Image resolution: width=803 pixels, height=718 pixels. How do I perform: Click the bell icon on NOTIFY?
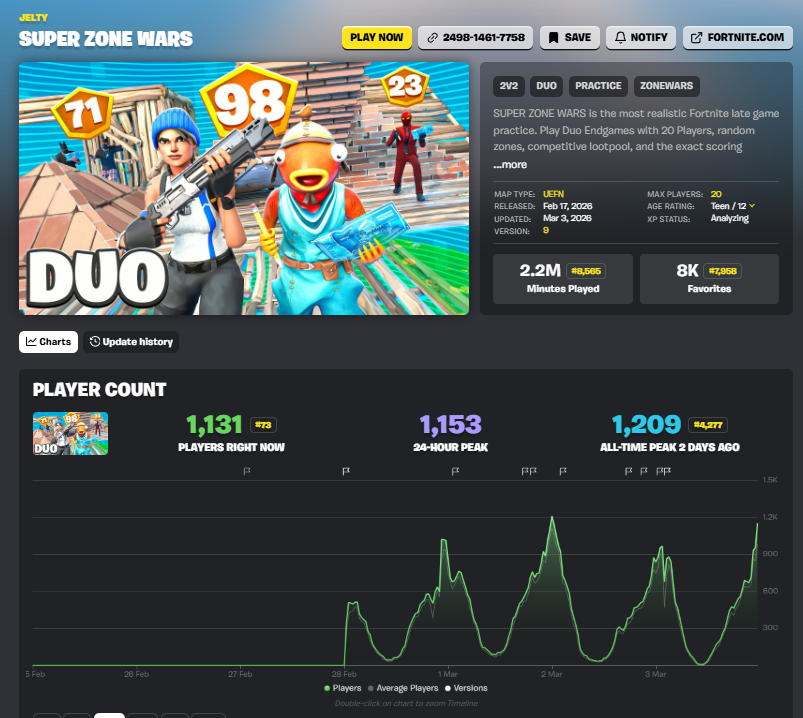[620, 37]
